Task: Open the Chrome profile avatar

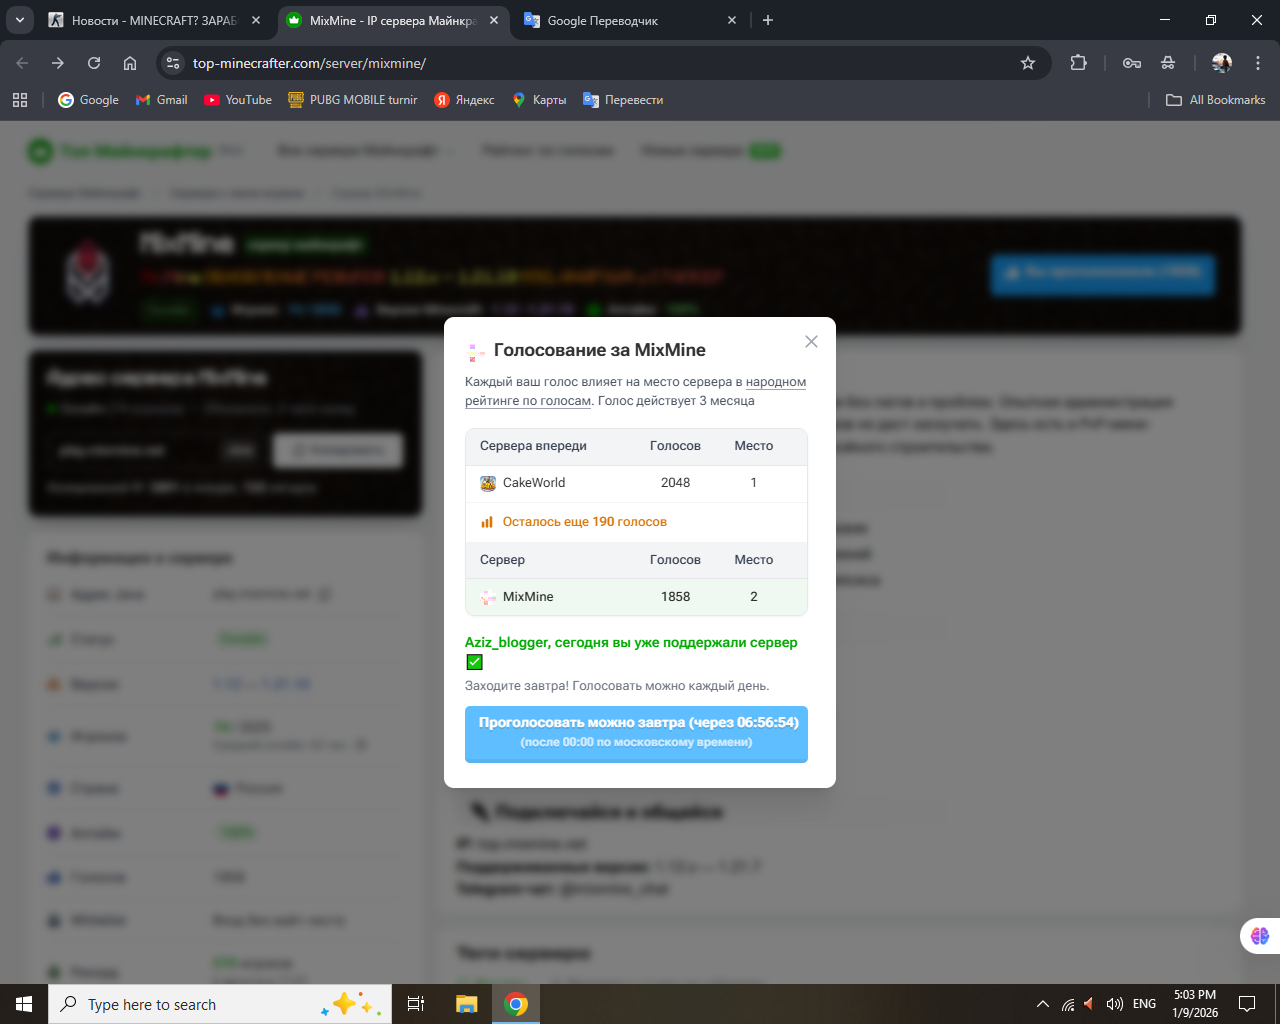Action: (1221, 63)
